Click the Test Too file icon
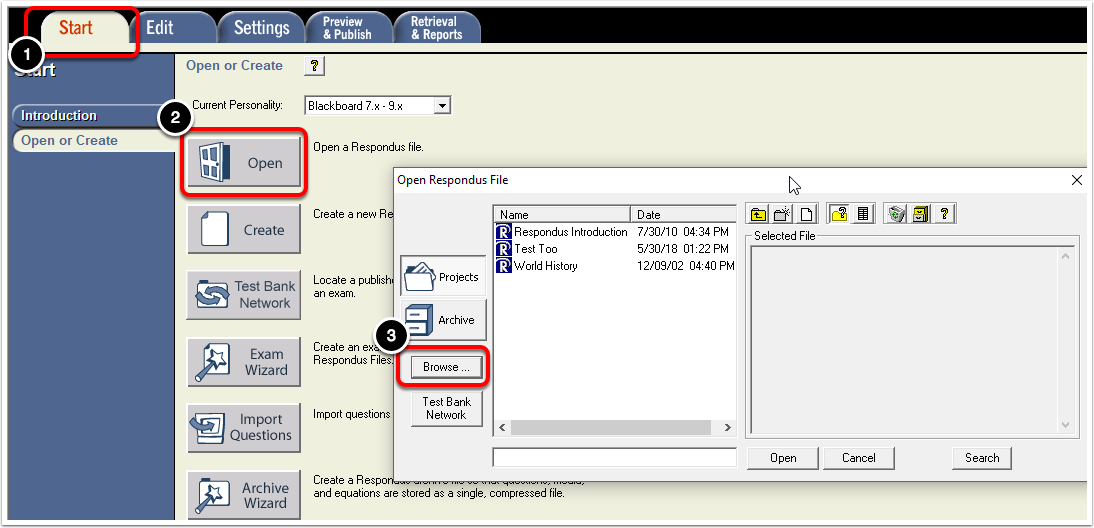 (x=503, y=249)
